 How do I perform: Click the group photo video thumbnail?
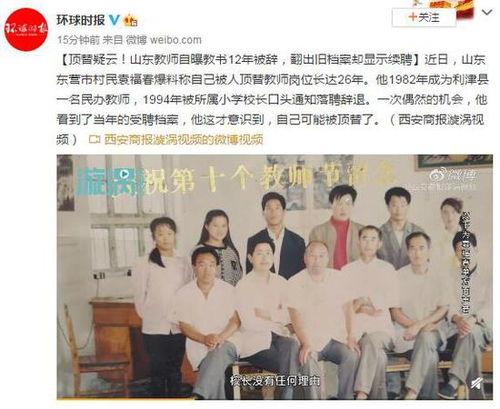(x=275, y=277)
